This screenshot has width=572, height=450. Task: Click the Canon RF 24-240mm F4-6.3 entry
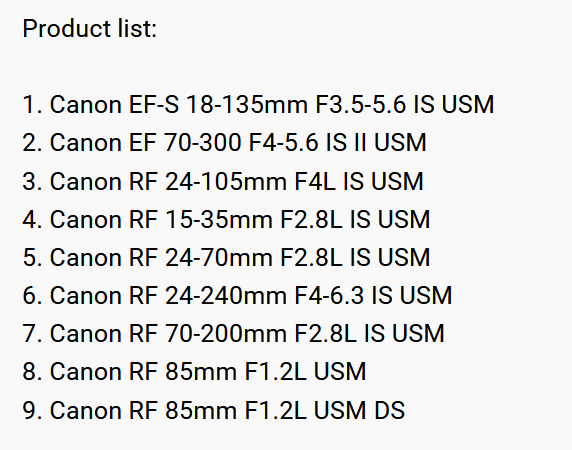[237, 295]
